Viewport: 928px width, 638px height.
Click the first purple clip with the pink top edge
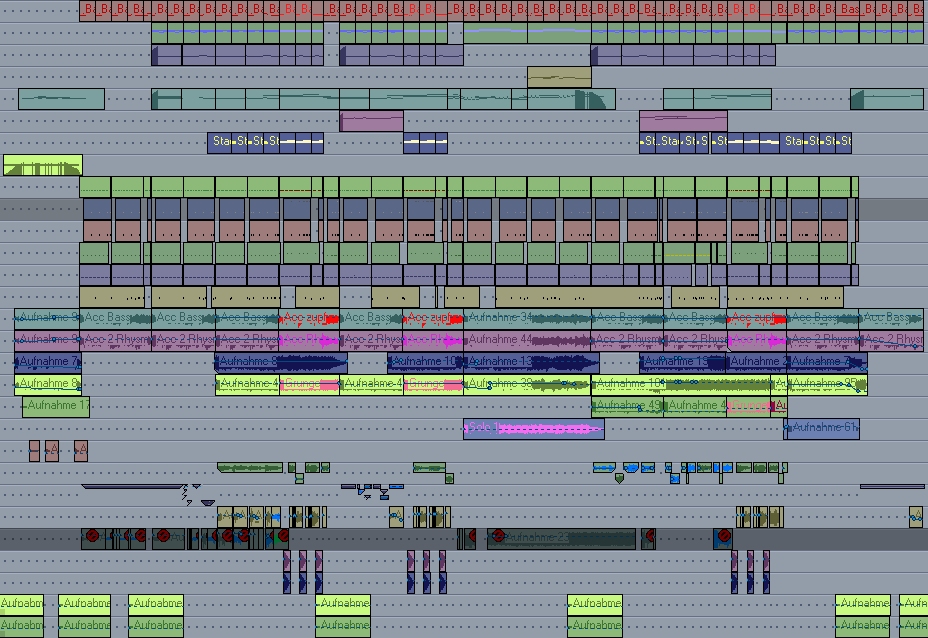(x=371, y=122)
